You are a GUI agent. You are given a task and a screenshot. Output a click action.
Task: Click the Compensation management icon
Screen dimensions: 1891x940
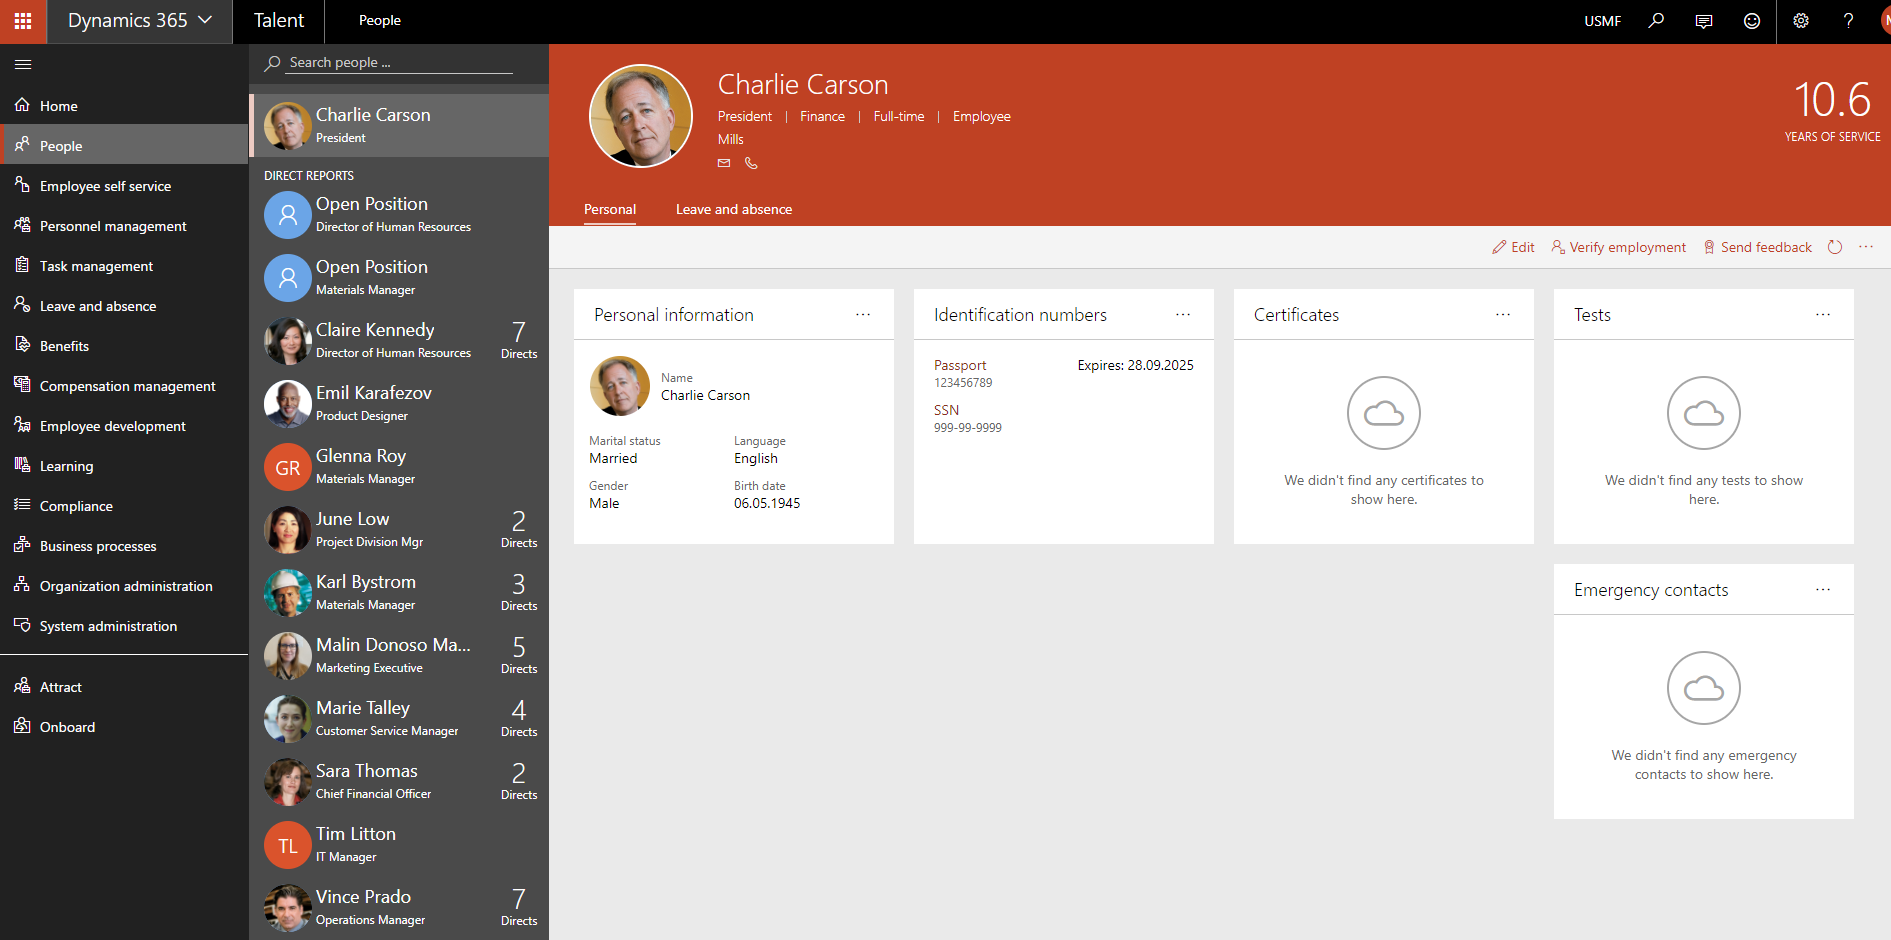[22, 385]
